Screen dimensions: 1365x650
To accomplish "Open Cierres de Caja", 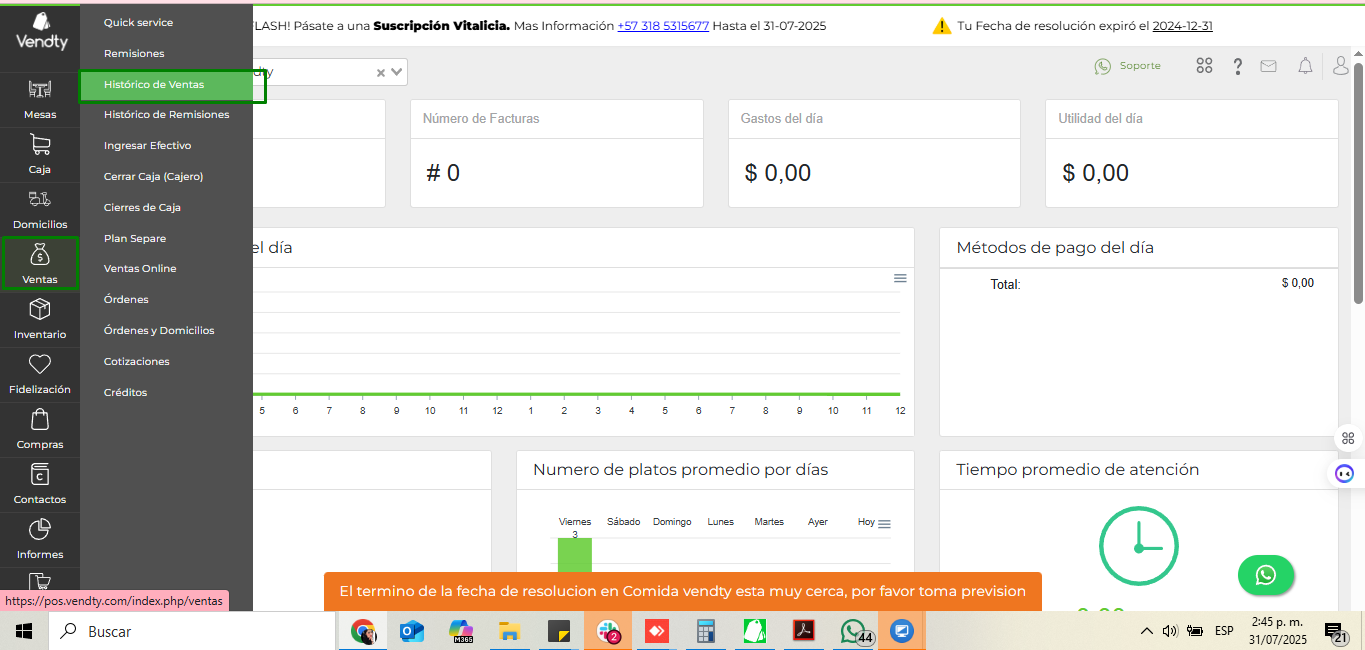I will click(142, 208).
